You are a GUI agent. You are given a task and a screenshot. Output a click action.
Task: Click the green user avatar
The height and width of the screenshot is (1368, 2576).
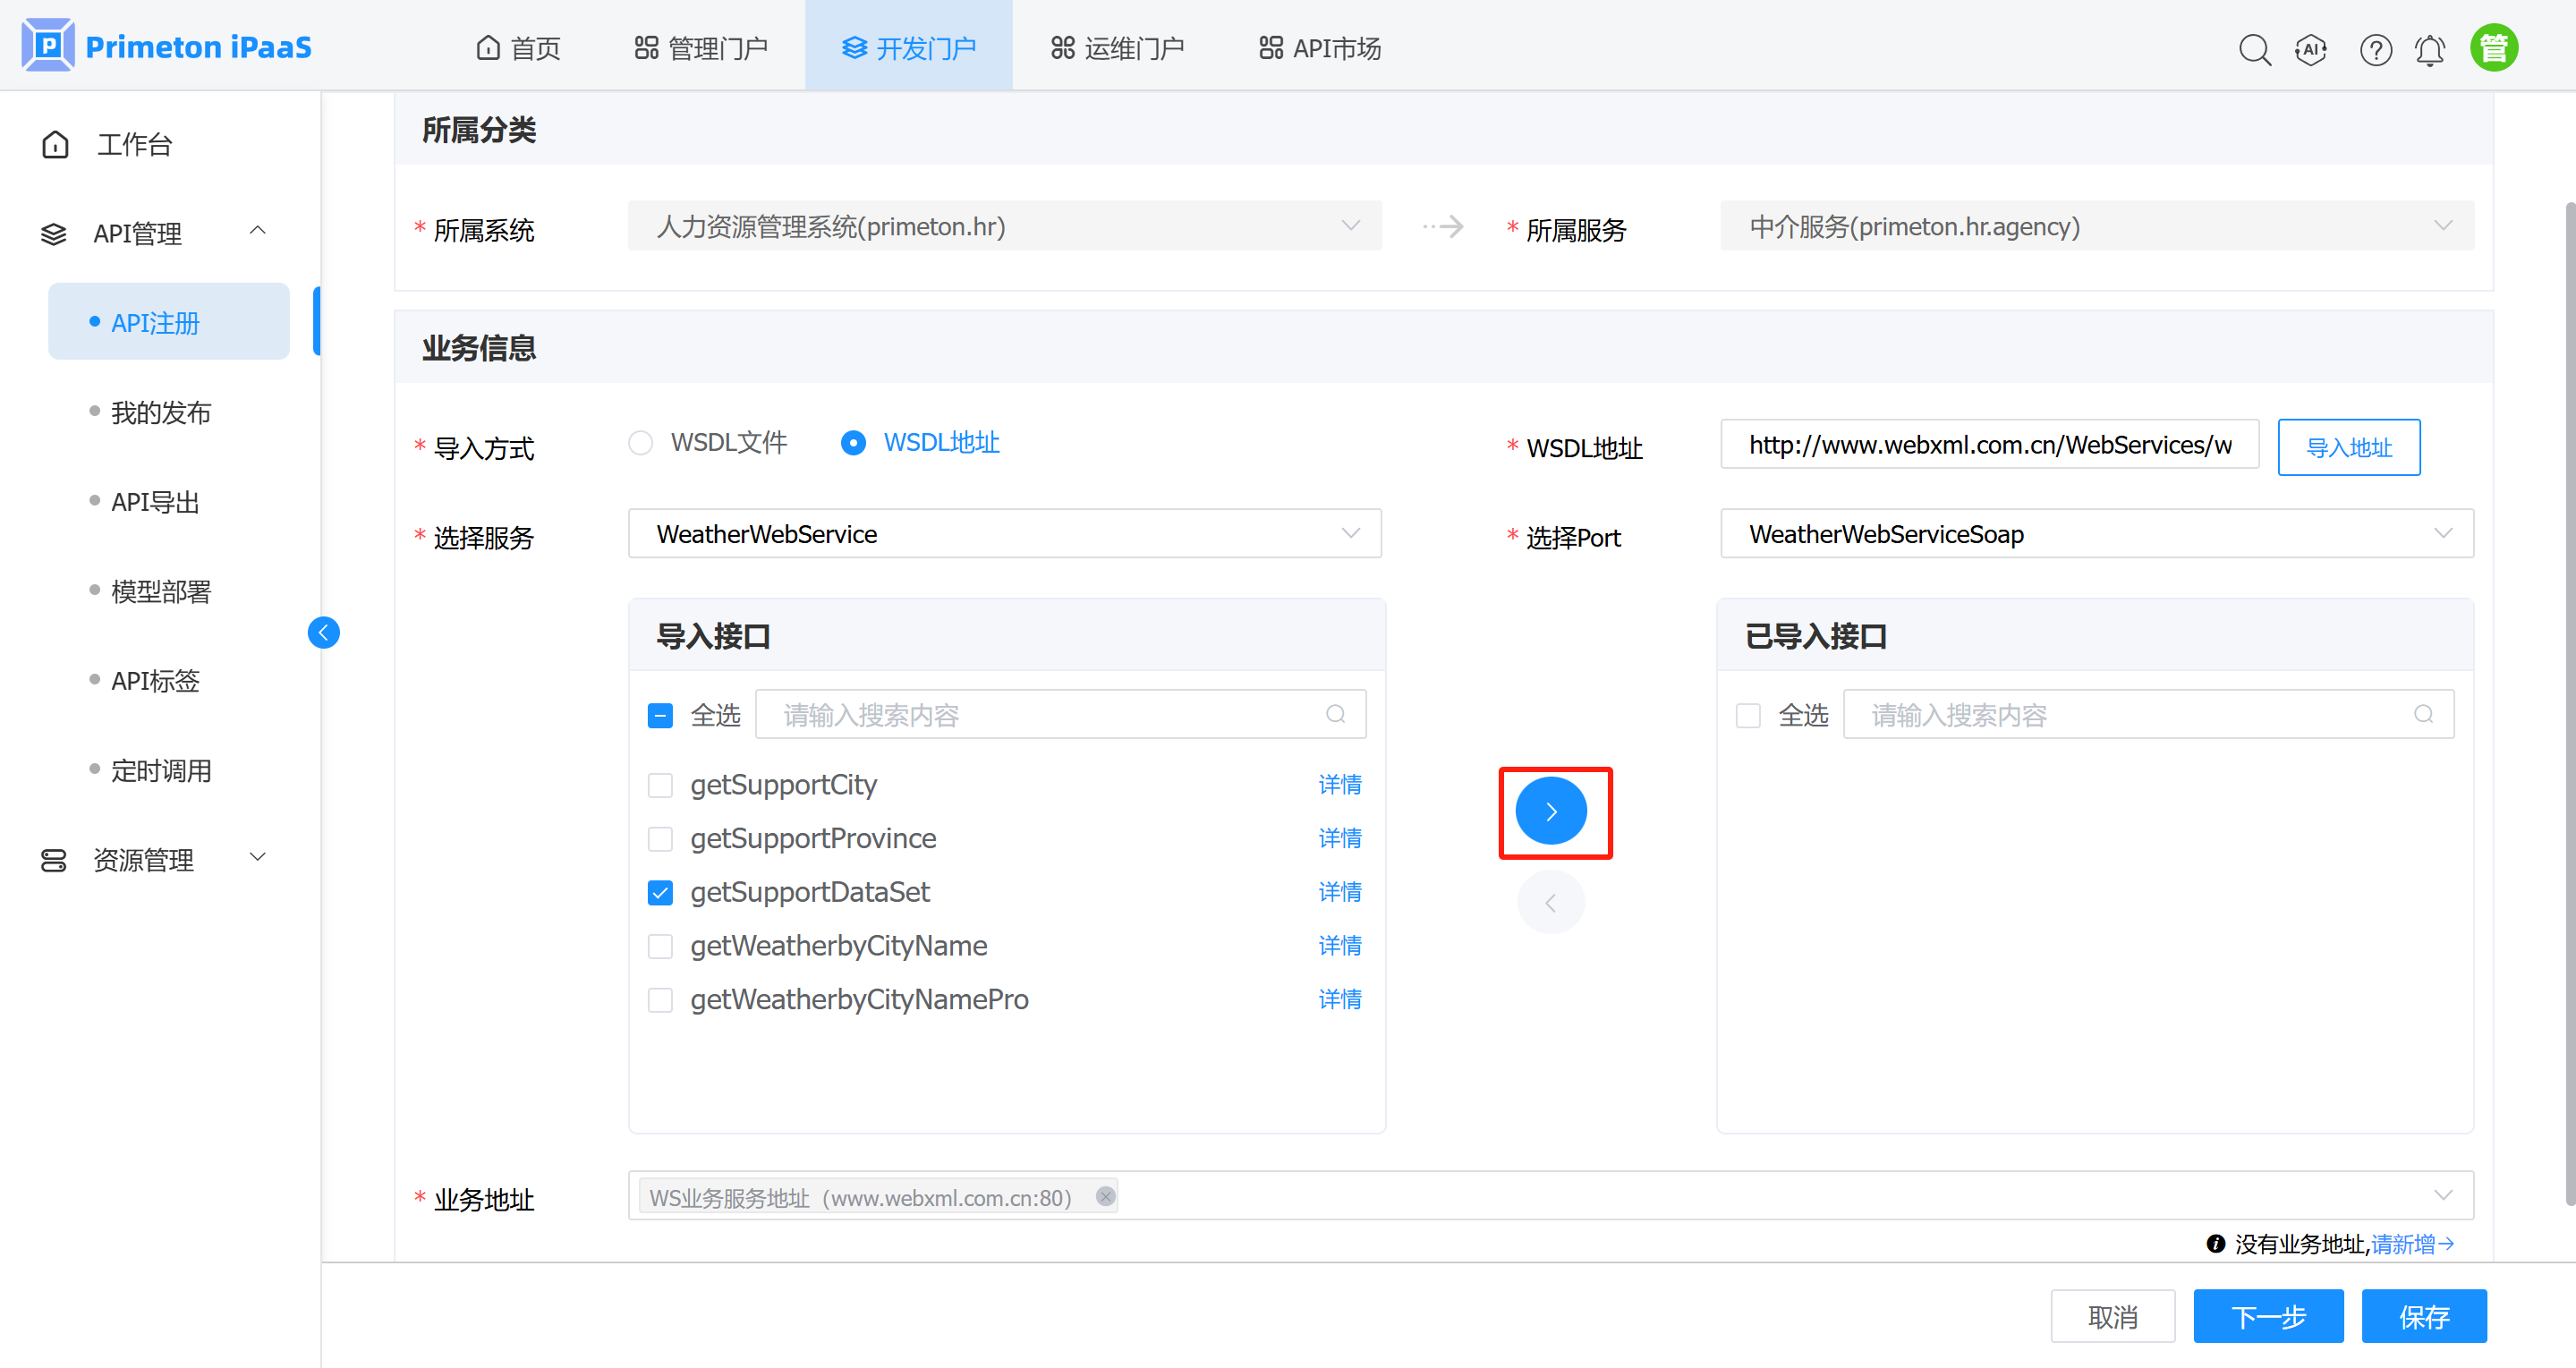point(2494,48)
